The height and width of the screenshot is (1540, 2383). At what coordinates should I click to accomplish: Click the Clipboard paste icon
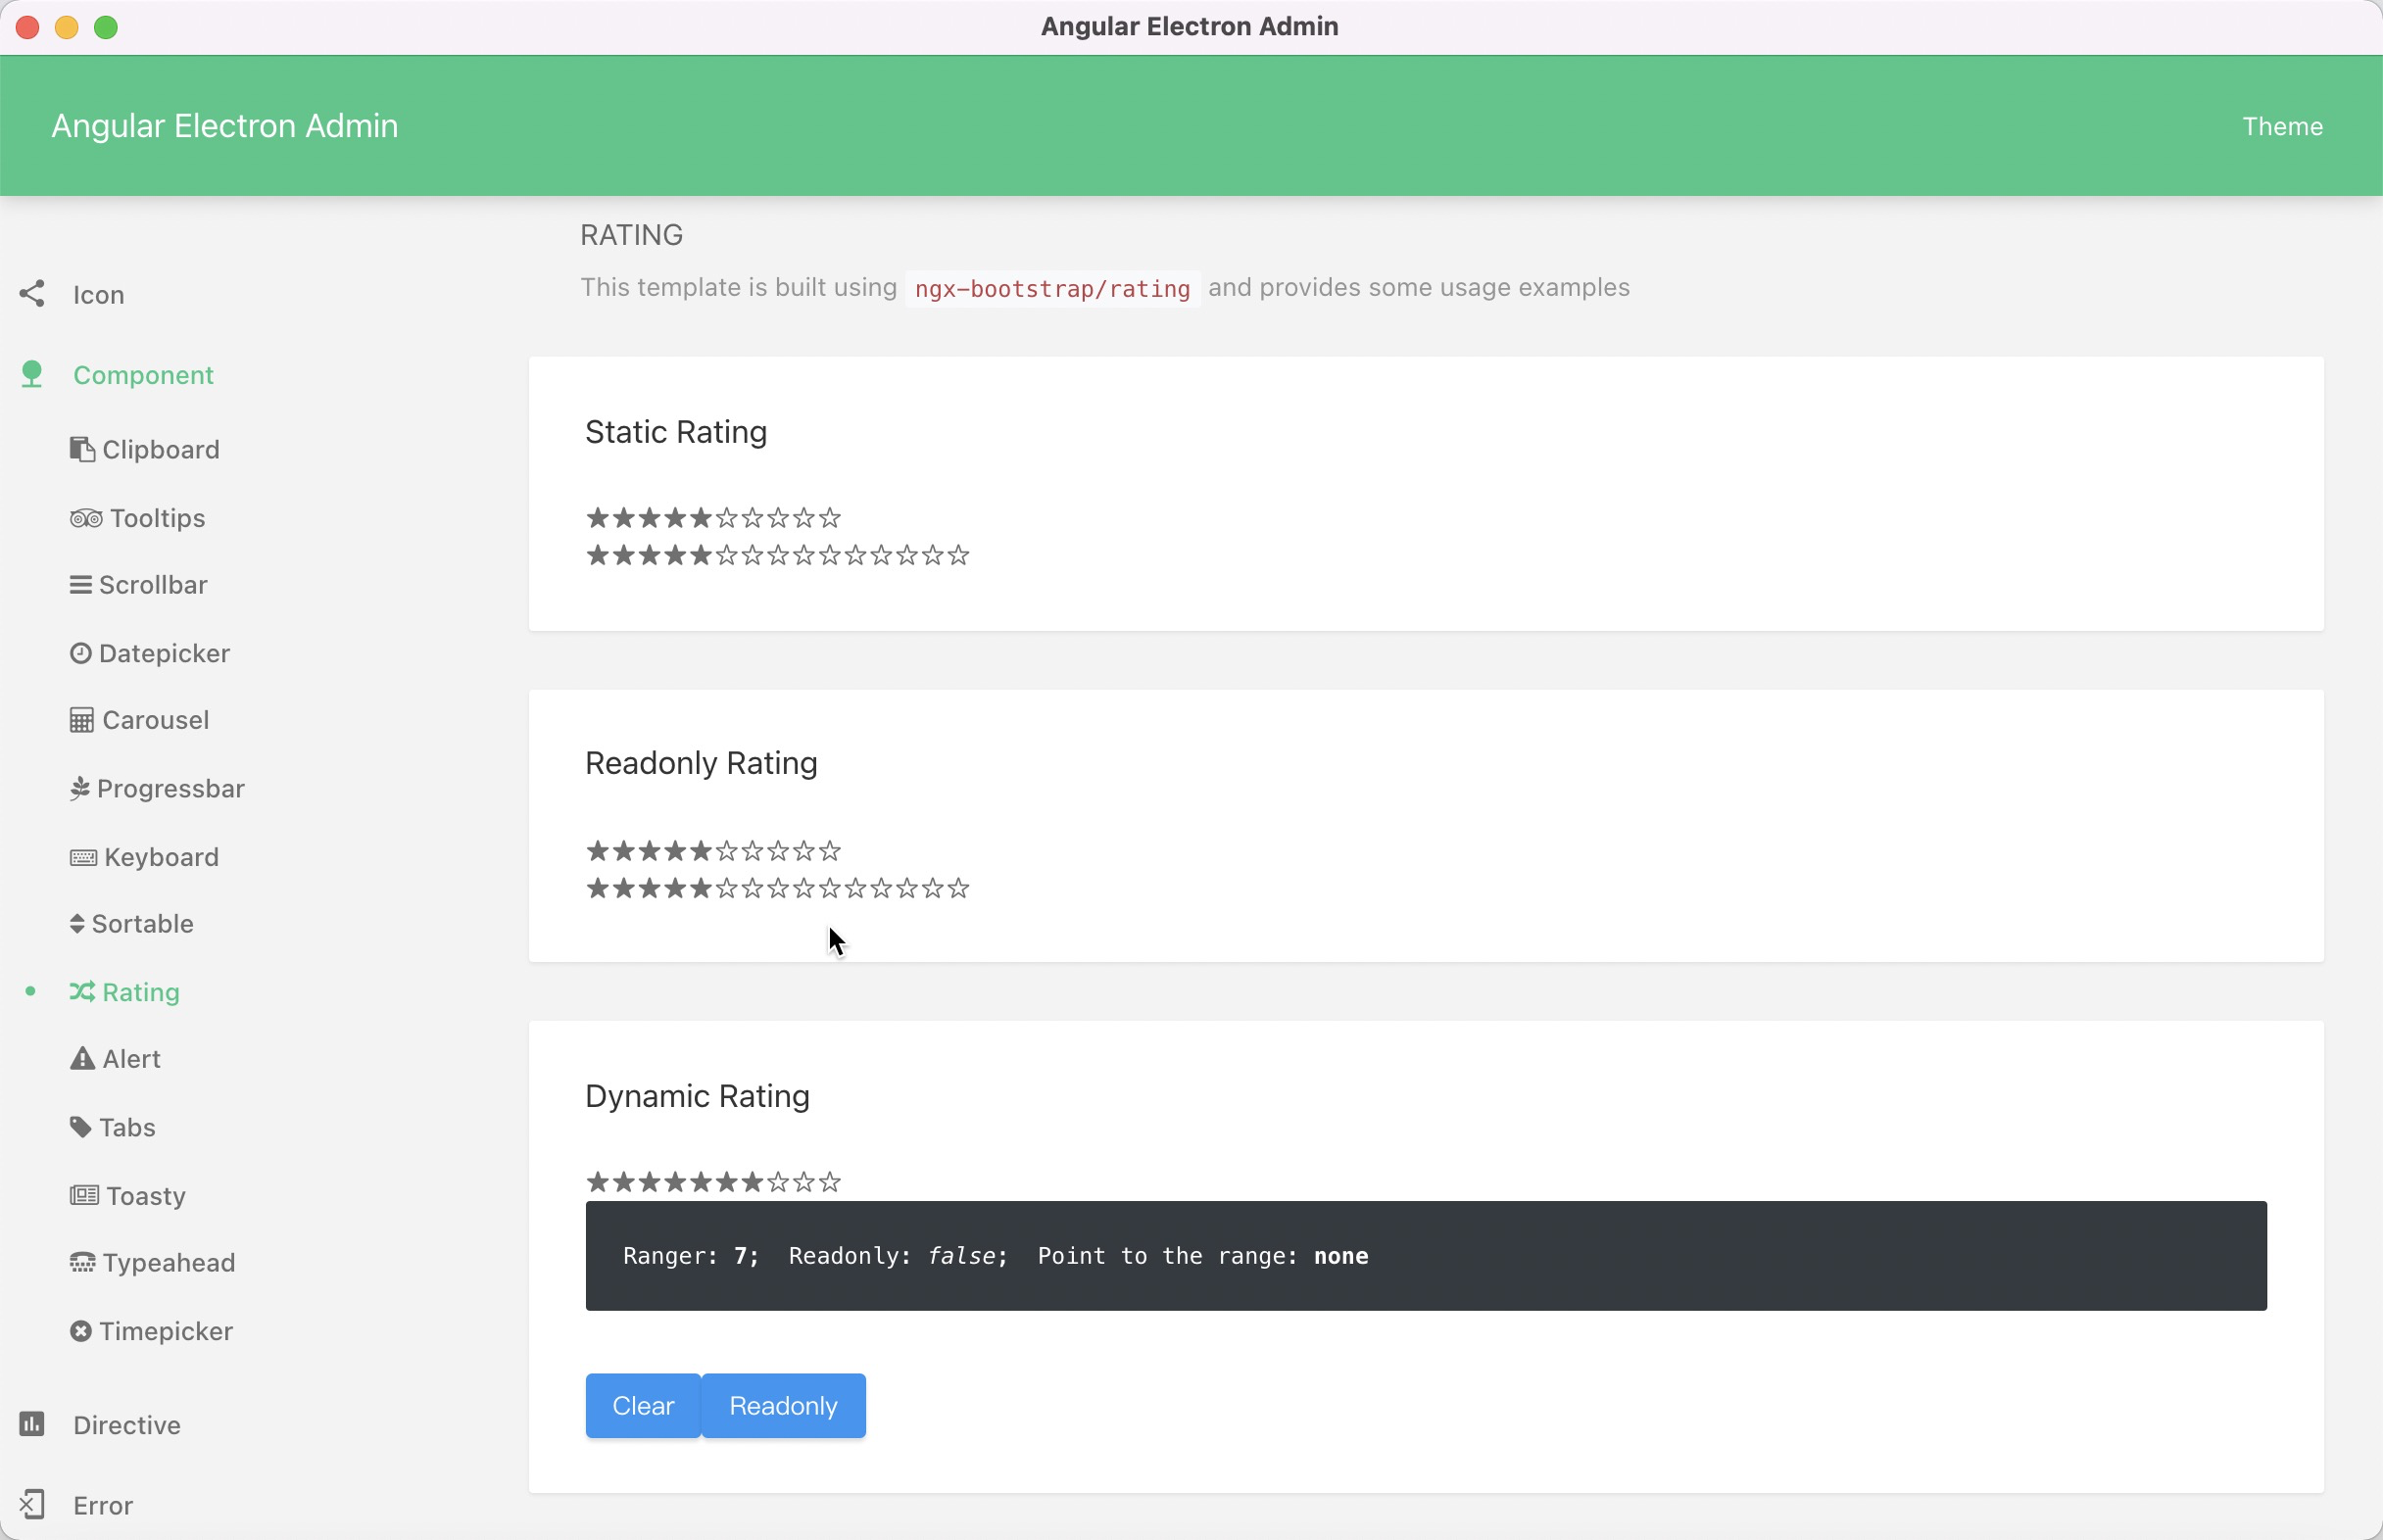pyautogui.click(x=82, y=450)
